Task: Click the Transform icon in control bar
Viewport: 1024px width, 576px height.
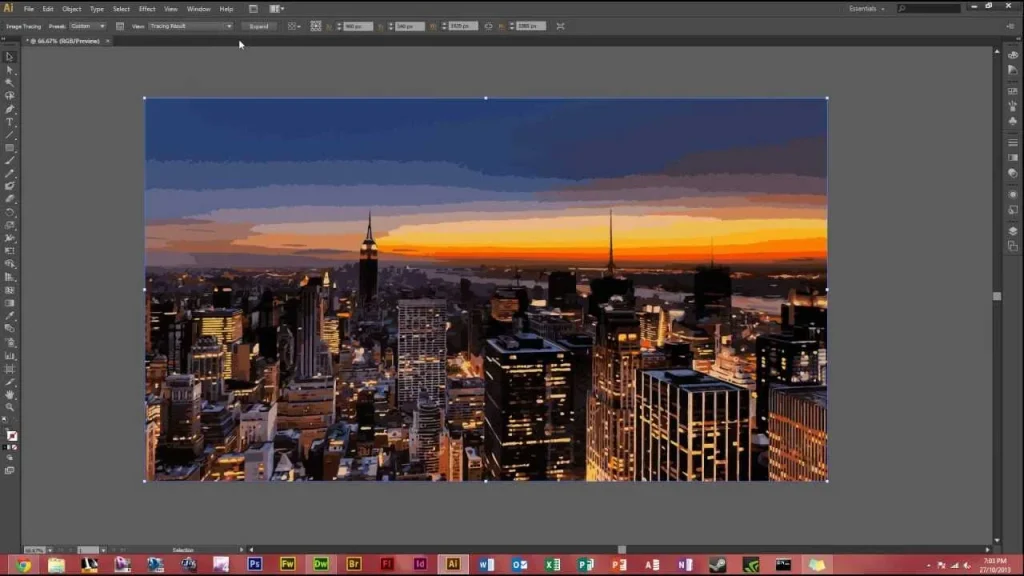Action: pos(315,26)
